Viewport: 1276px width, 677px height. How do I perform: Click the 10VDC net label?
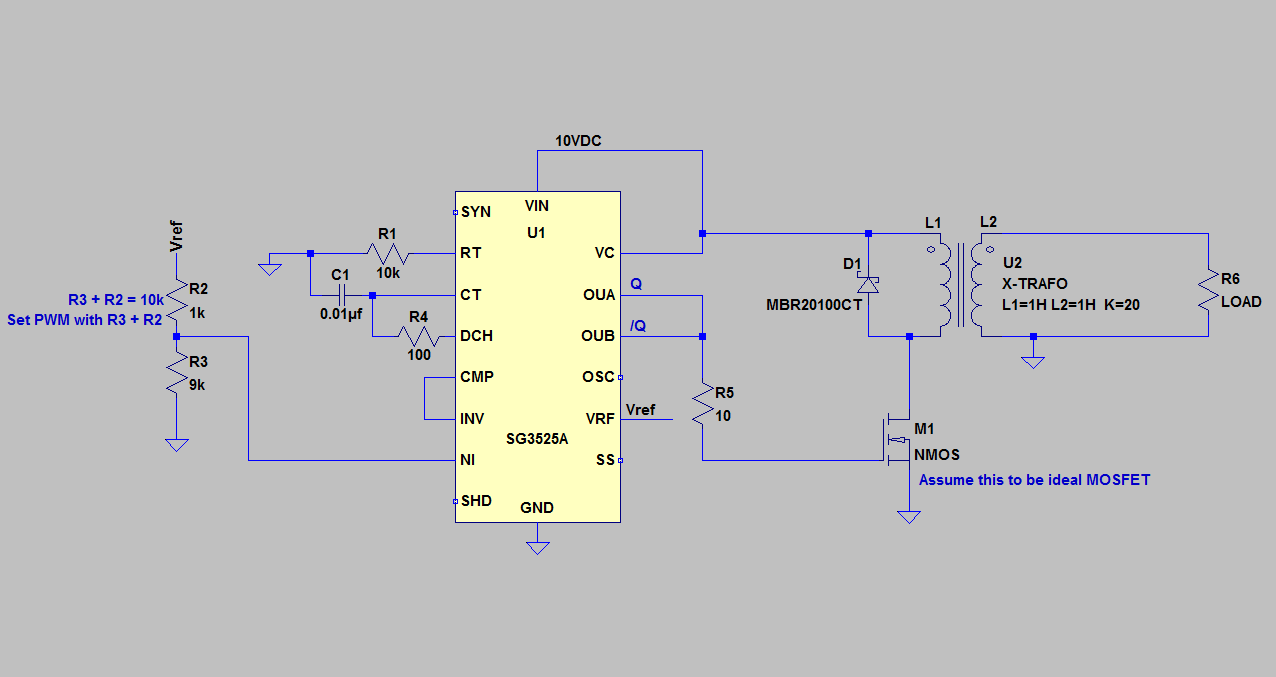click(578, 140)
